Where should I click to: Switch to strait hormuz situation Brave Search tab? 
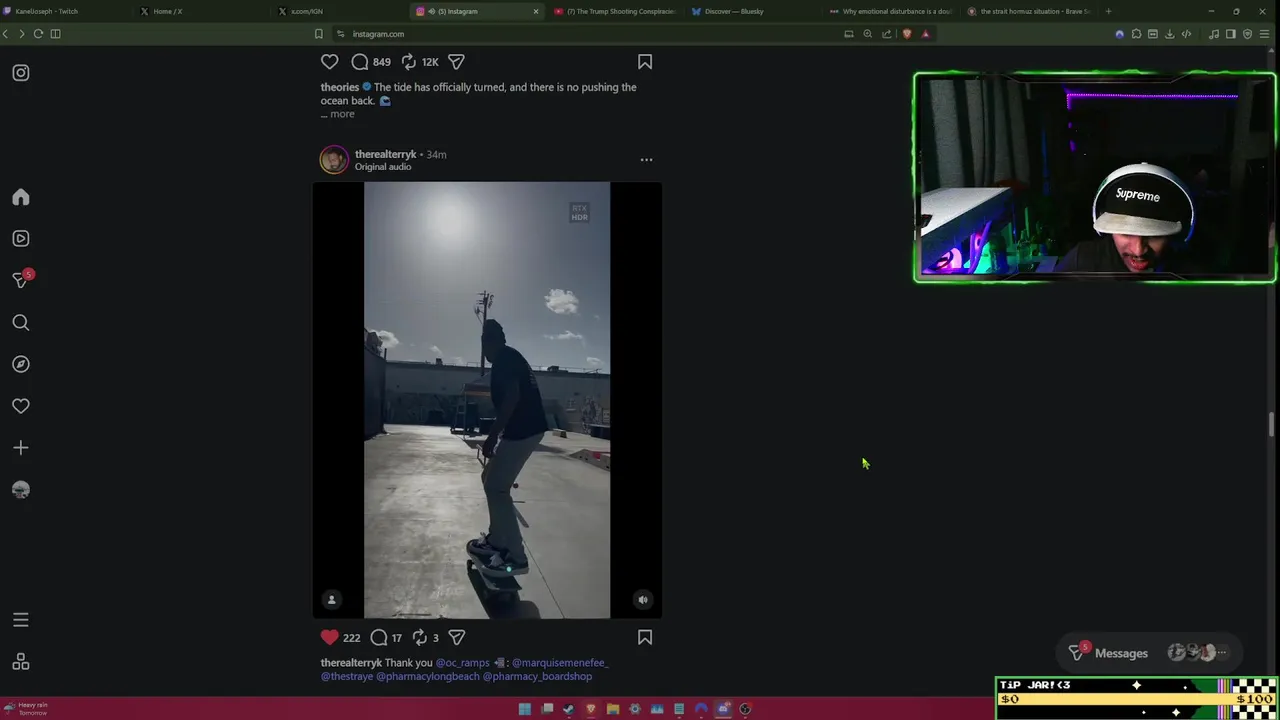click(1028, 11)
